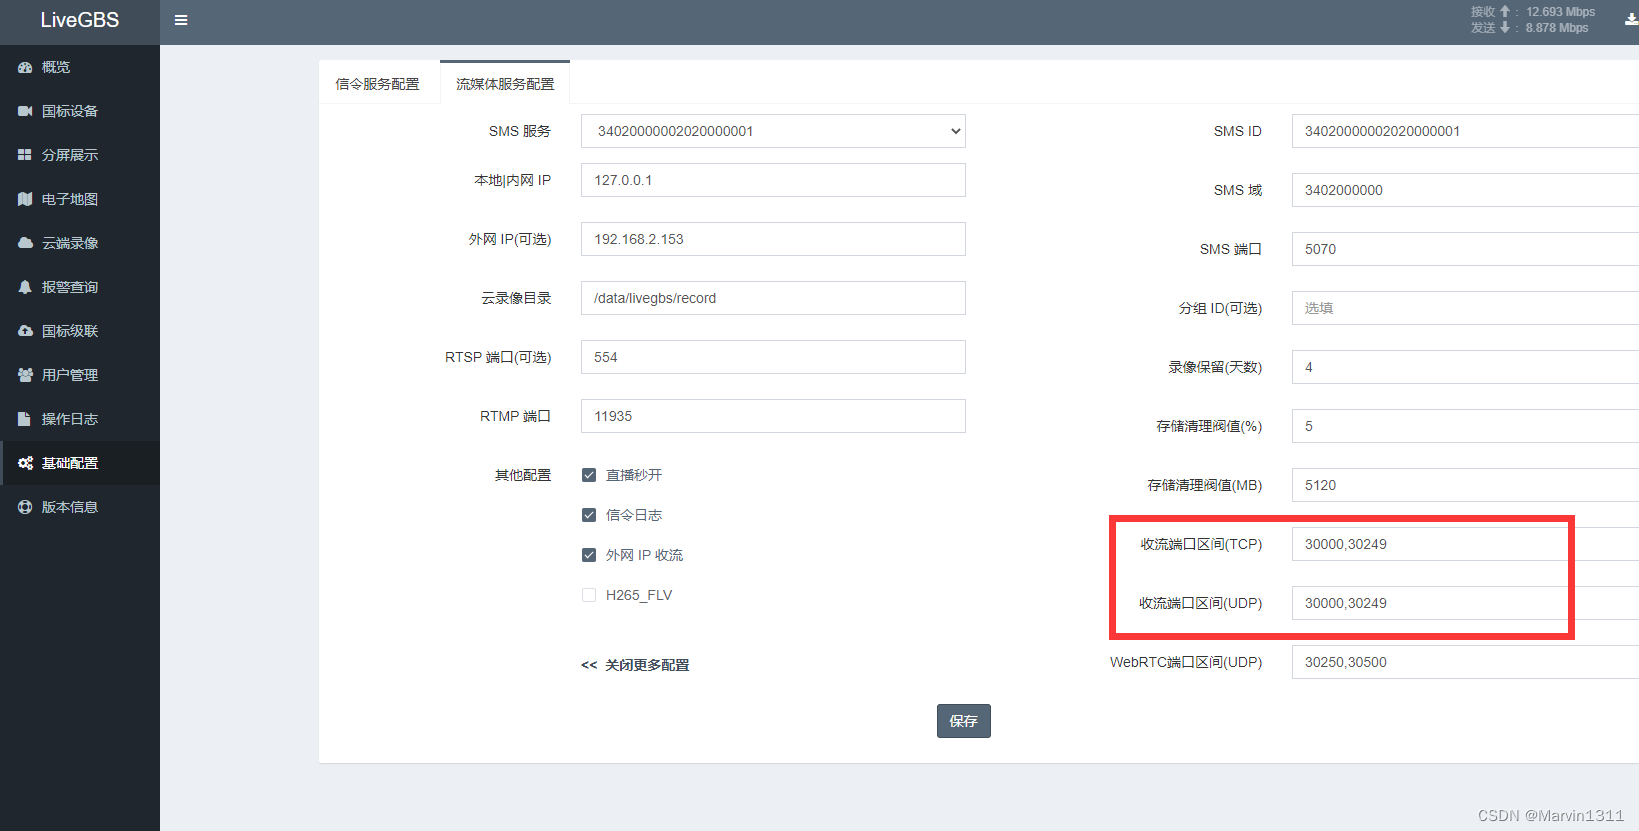Image resolution: width=1639 pixels, height=831 pixels.
Task: Uncheck 信令日志 checkbox
Action: [x=589, y=515]
